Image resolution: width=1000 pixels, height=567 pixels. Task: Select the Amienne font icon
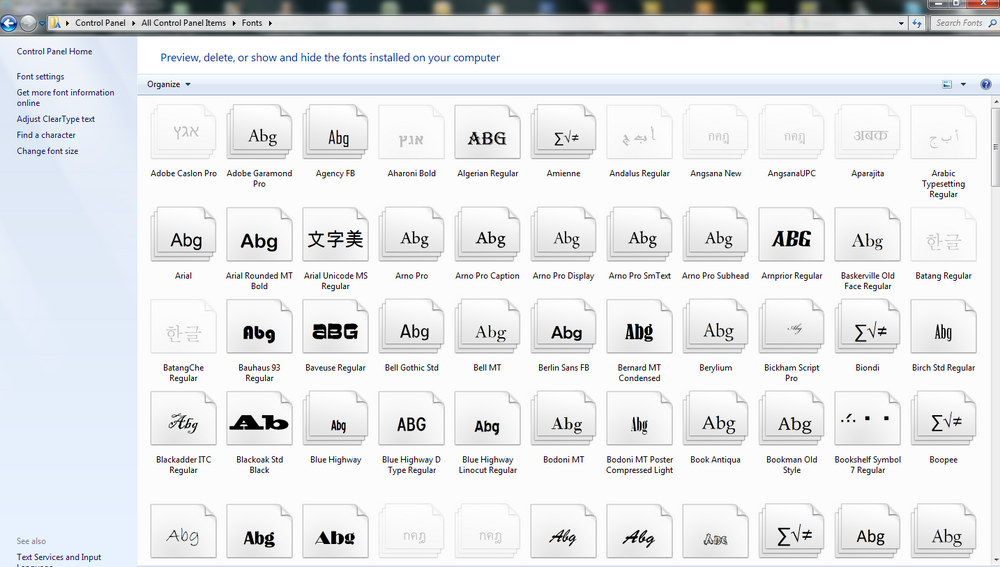pos(563,132)
